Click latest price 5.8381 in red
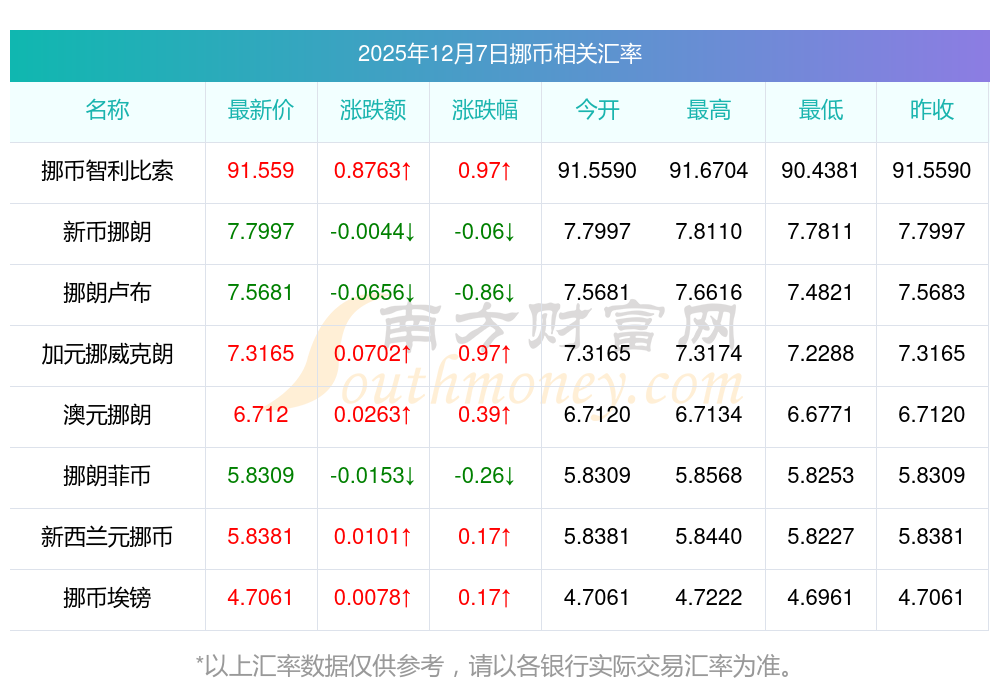This screenshot has width=1000, height=697. (x=260, y=536)
